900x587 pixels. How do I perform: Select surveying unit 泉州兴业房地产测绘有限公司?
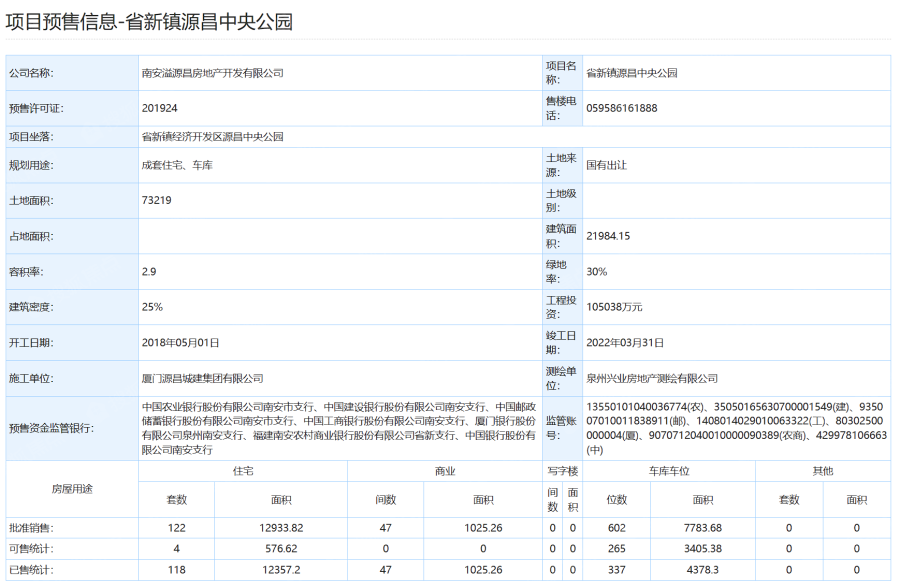point(651,378)
